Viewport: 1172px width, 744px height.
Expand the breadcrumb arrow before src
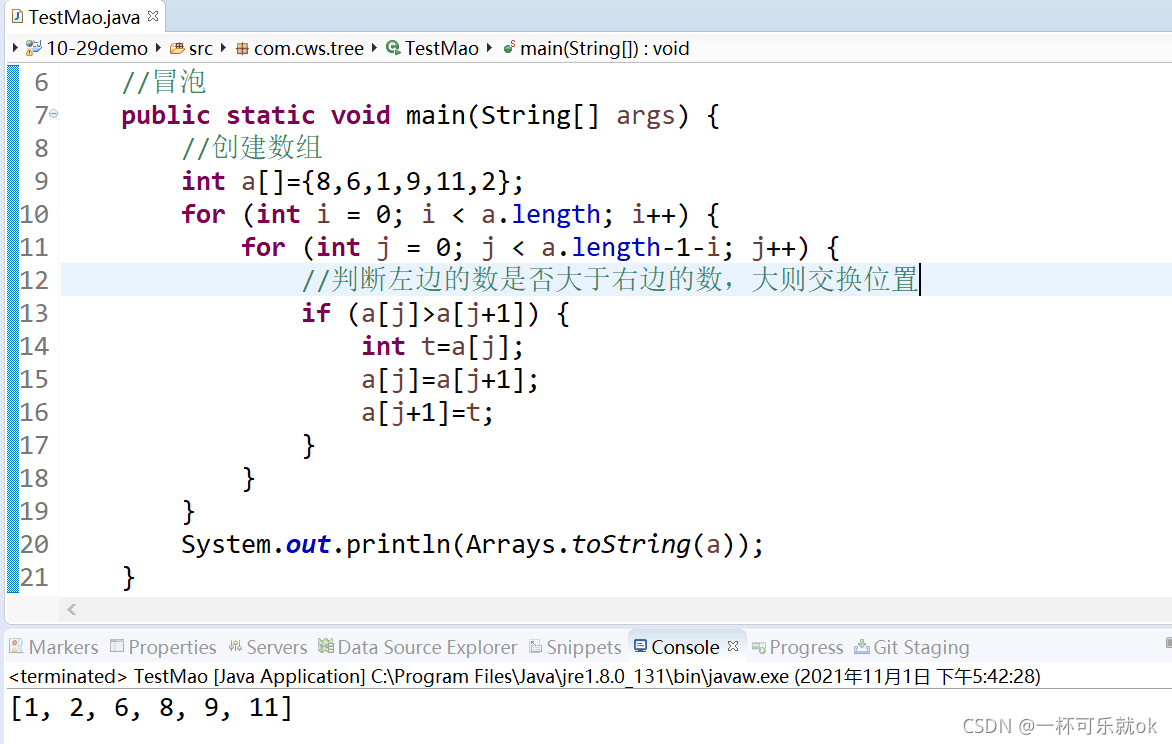(158, 48)
